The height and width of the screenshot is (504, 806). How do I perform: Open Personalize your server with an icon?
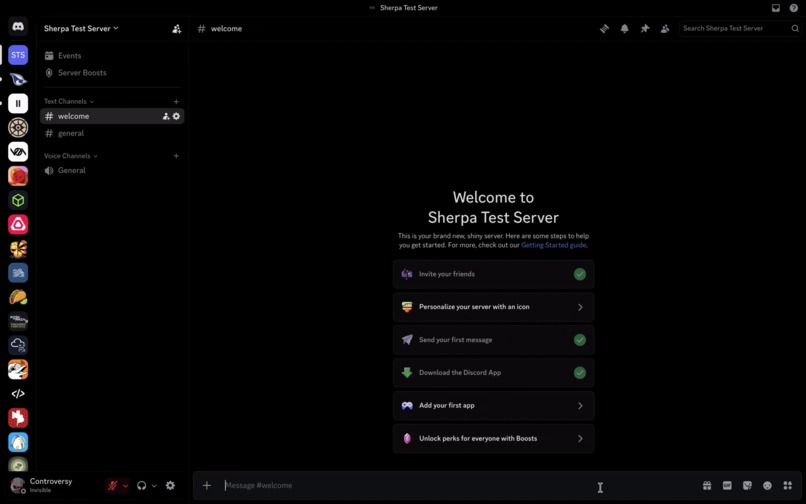[493, 307]
